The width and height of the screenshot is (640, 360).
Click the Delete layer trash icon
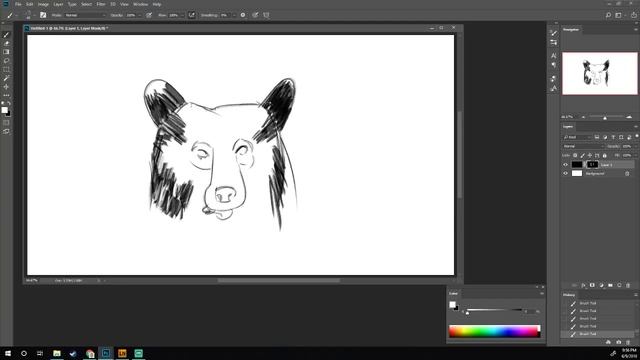pos(628,285)
